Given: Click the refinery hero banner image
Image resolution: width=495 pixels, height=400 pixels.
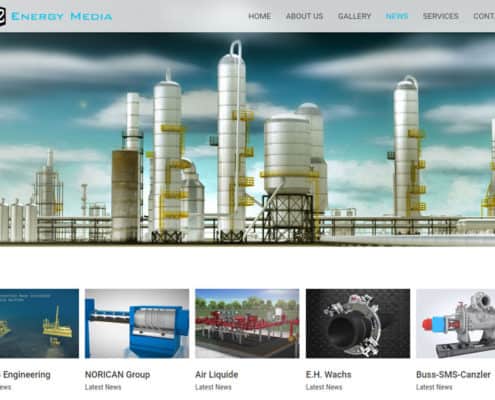Looking at the screenshot, I should coord(247,139).
